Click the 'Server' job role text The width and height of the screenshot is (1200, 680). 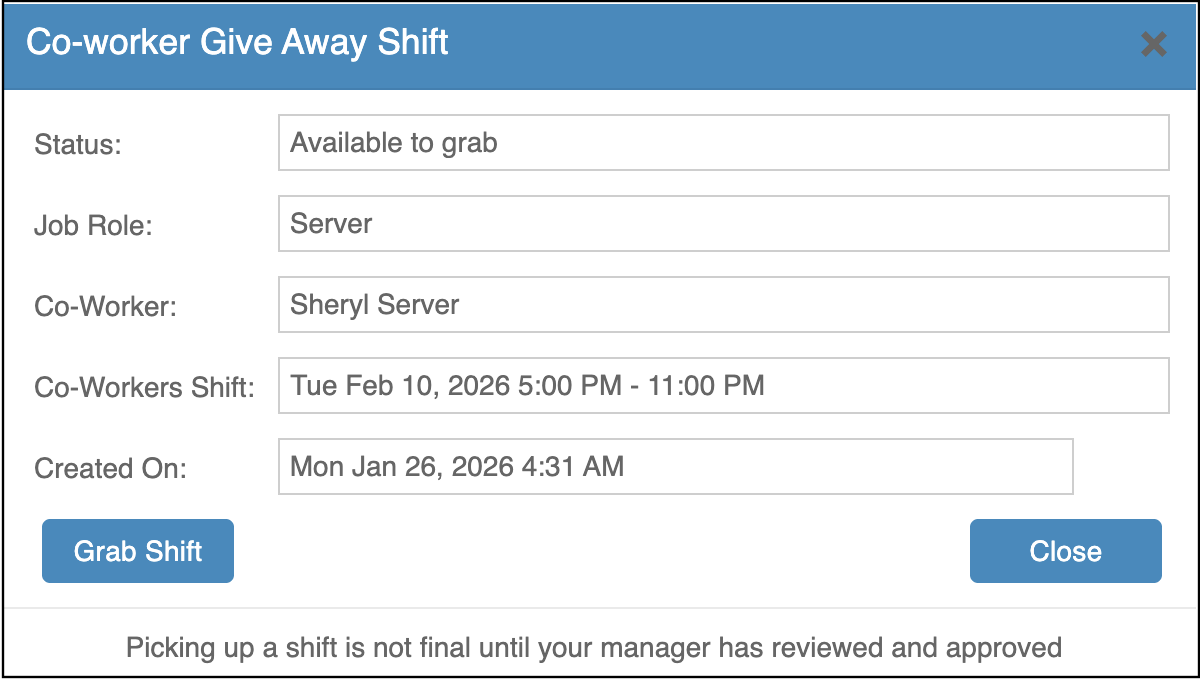[330, 224]
